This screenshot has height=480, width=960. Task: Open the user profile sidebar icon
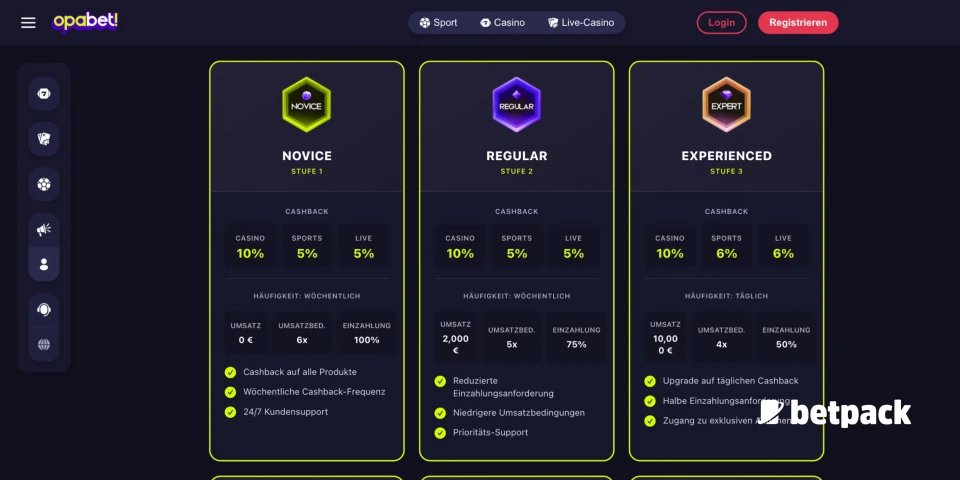click(44, 264)
